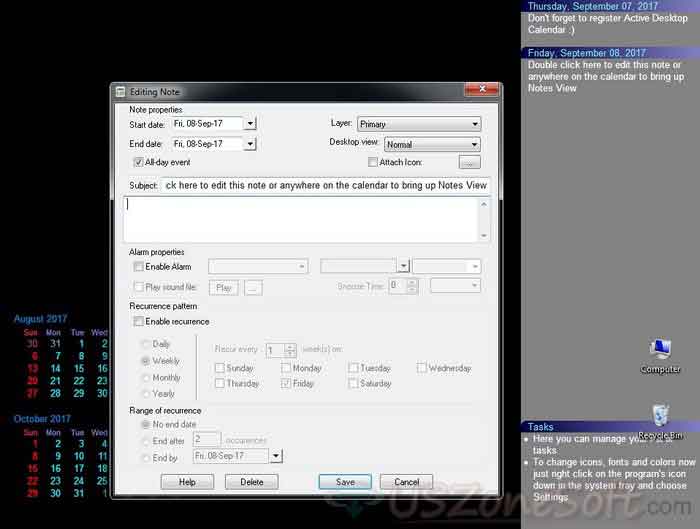
Task: Click day 23 in October 2017 calendar
Action: tap(55, 481)
